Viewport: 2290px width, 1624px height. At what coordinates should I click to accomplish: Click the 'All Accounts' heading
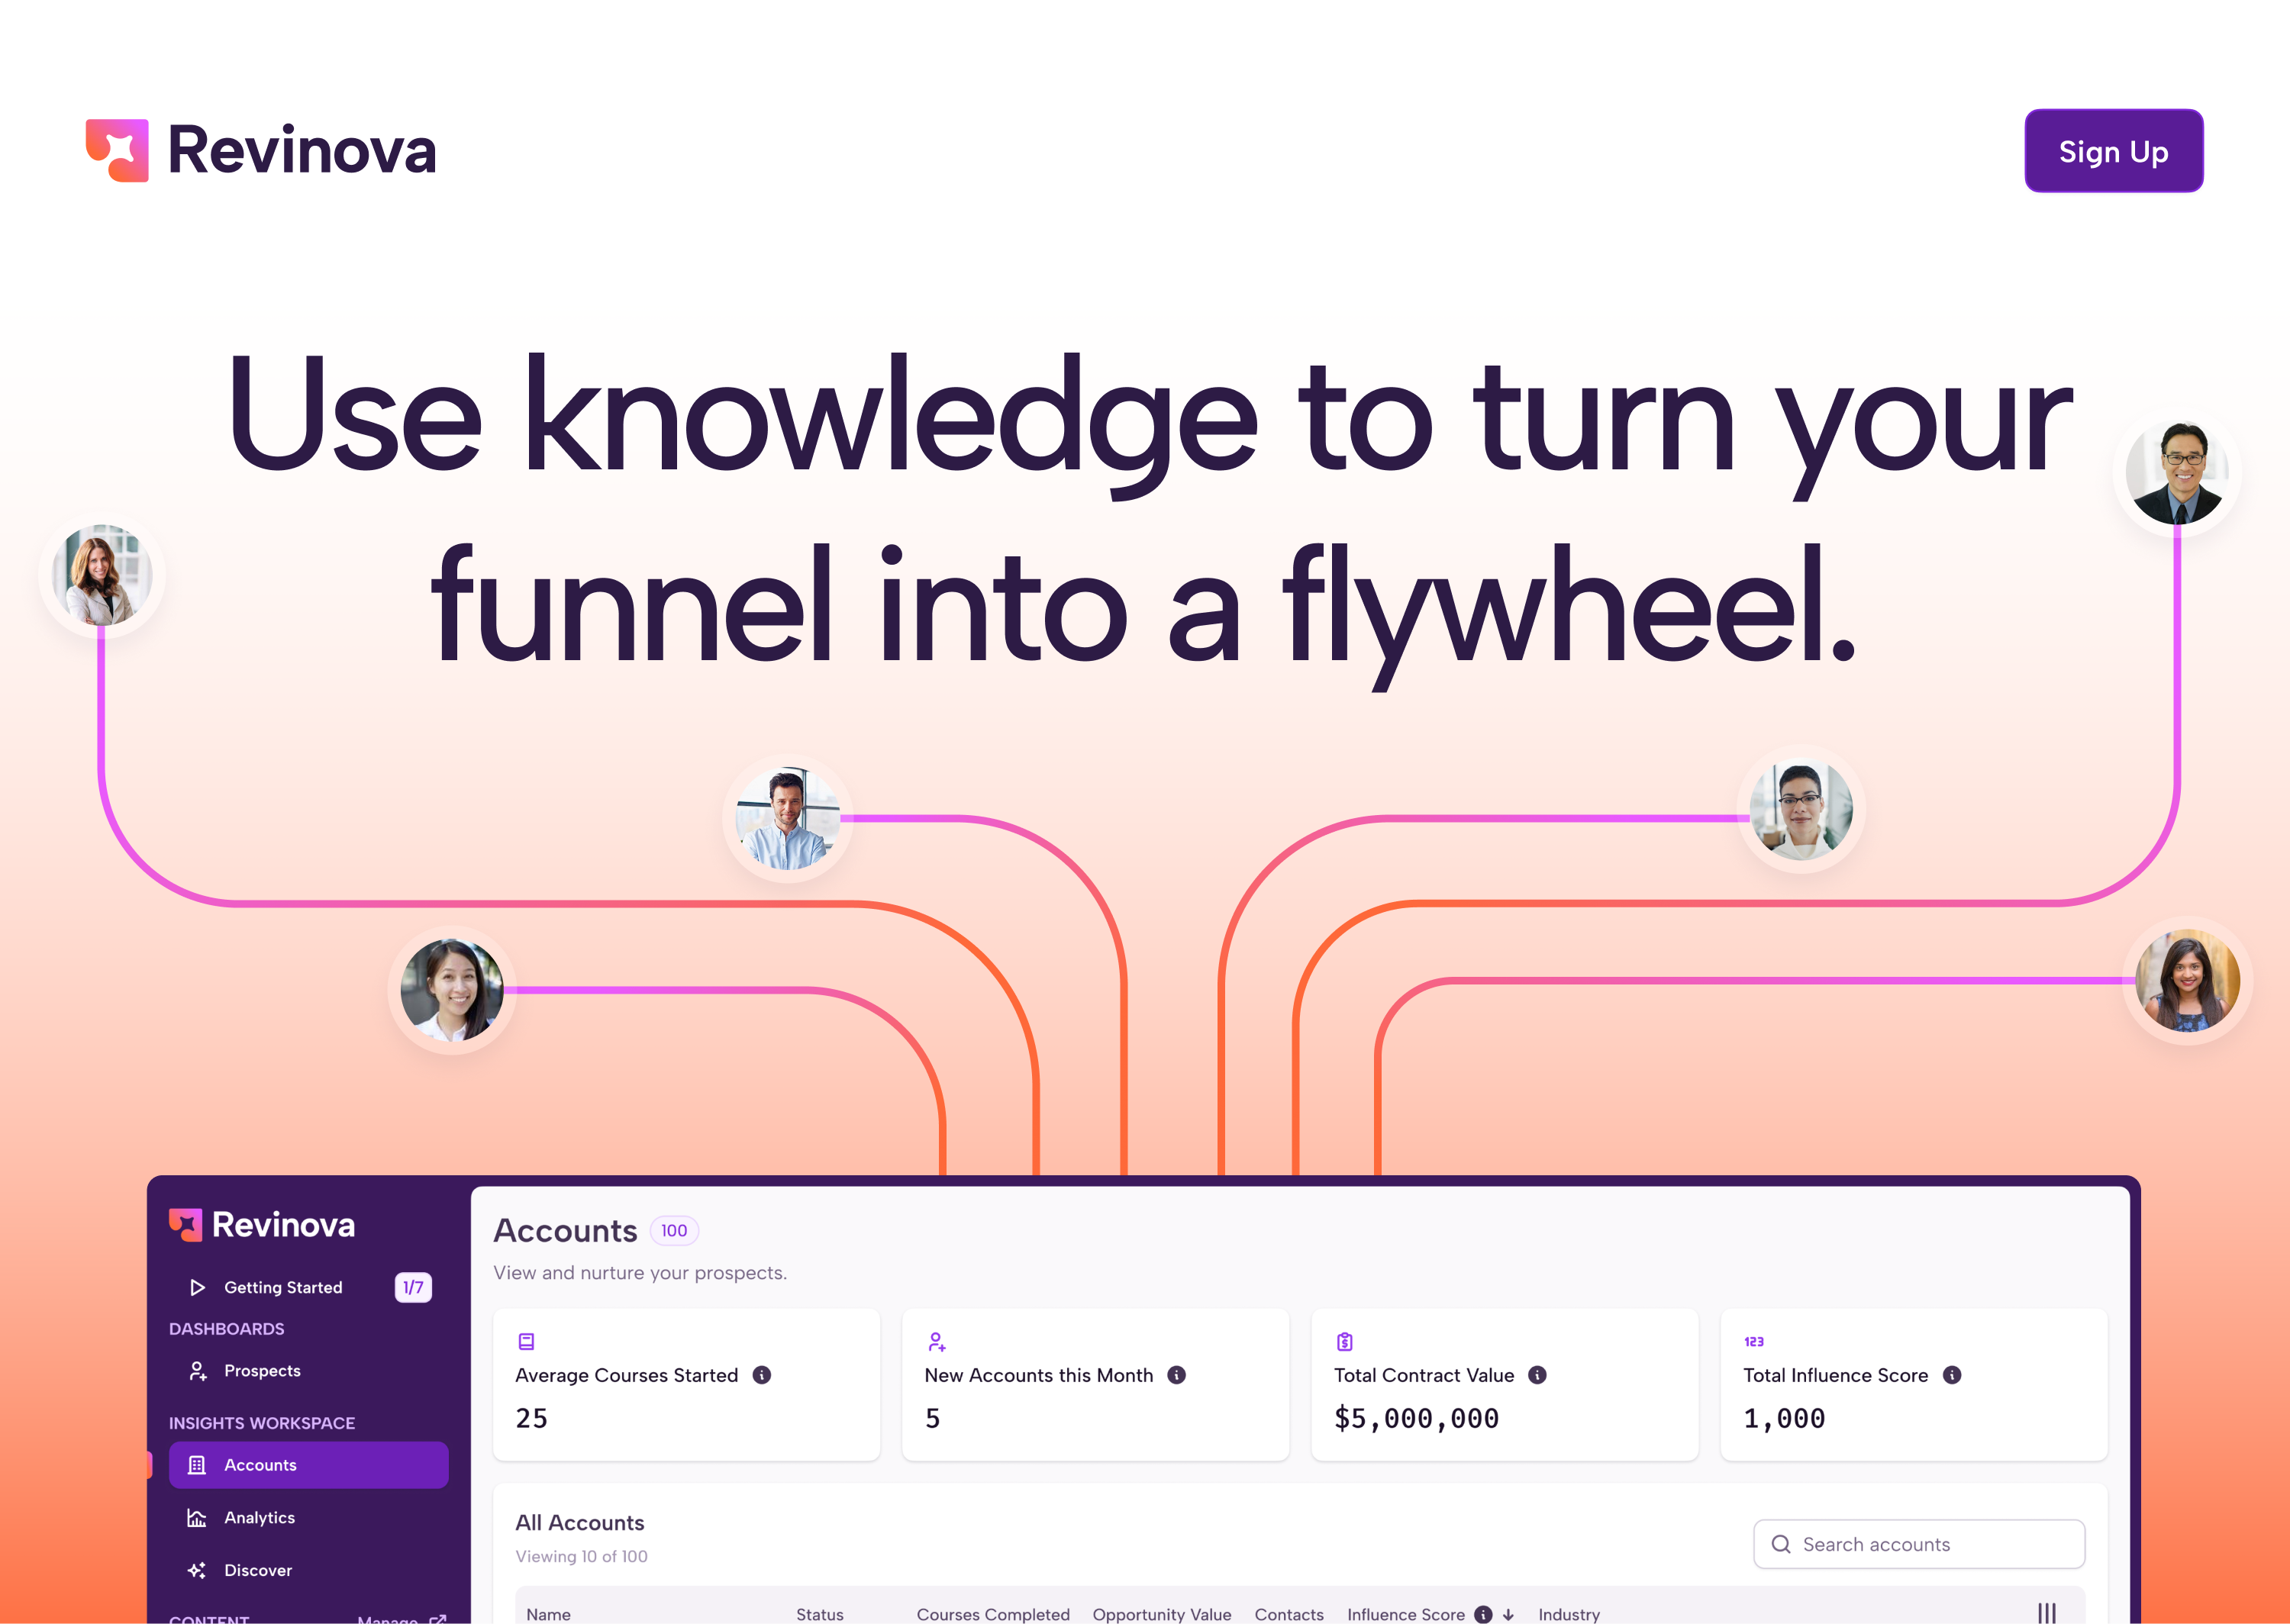580,1522
